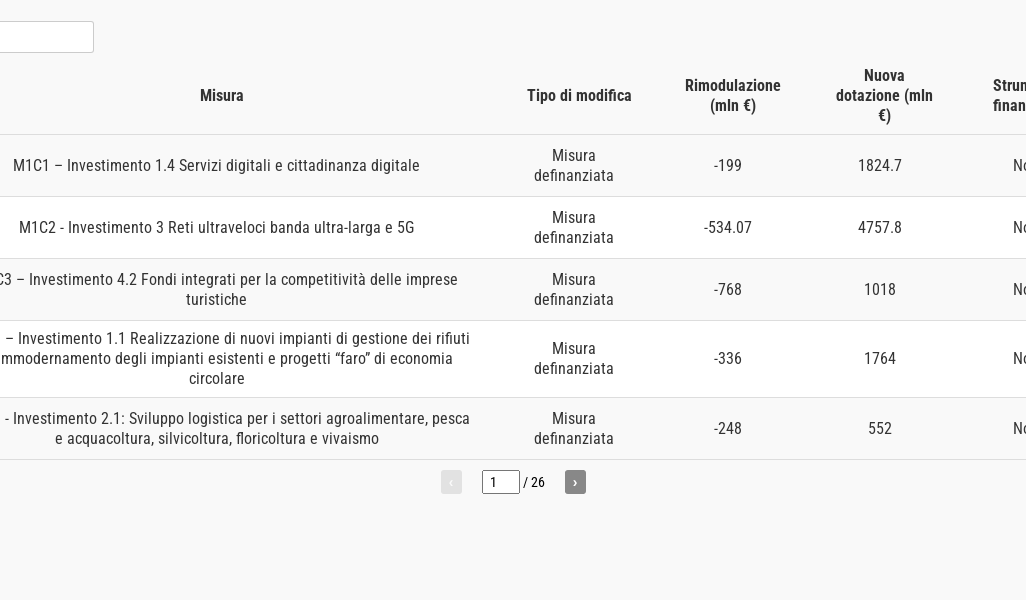This screenshot has width=1026, height=600.
Task: Click the -768 rimodulazione cell
Action: pos(728,290)
